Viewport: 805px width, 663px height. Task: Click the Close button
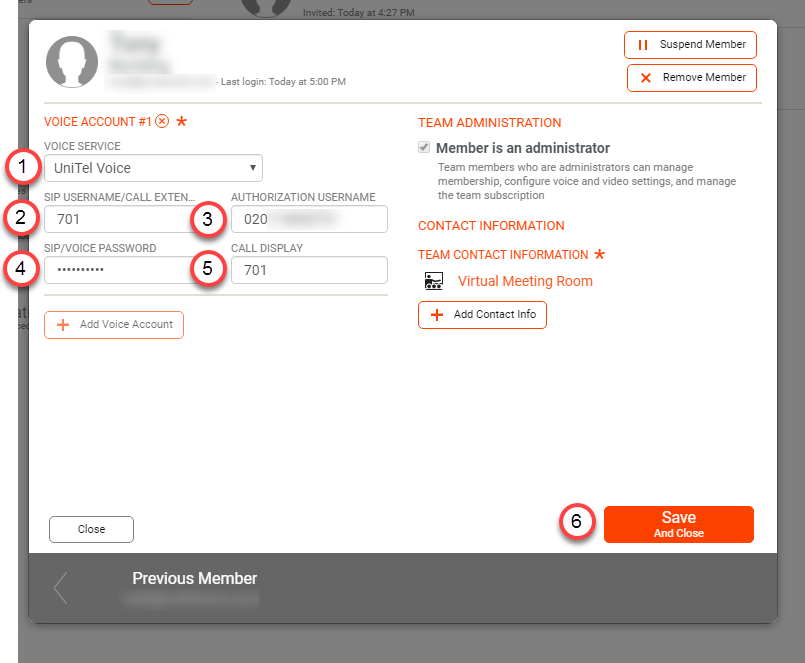pos(91,529)
